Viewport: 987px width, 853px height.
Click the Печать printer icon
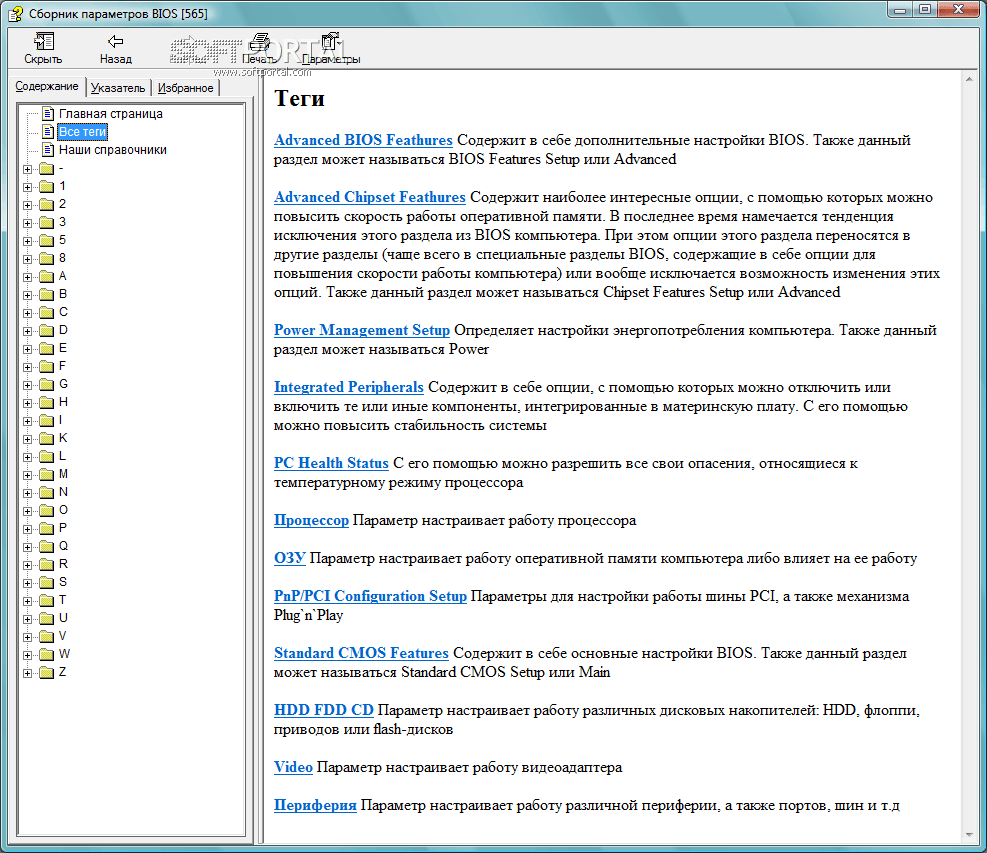(259, 42)
